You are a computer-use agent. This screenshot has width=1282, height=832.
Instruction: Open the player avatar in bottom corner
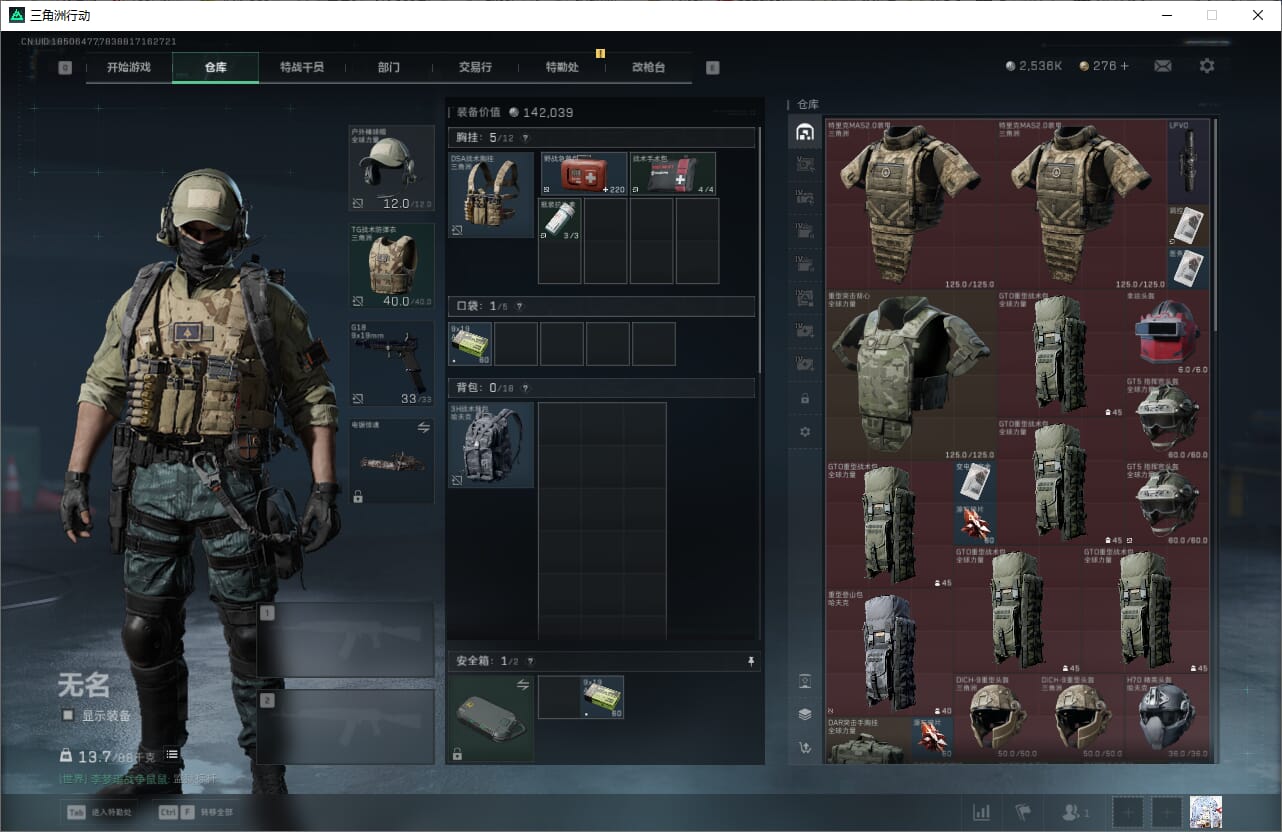(1205, 812)
